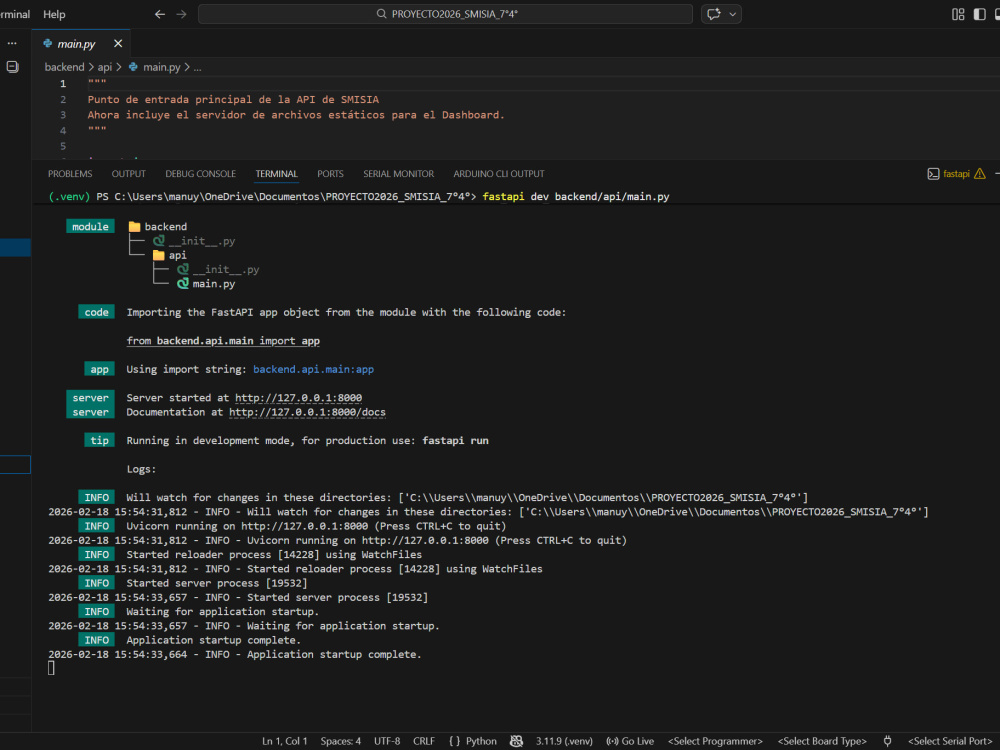Open Select Programmer status item
Screen dimensions: 1000x750
pyautogui.click(x=715, y=741)
